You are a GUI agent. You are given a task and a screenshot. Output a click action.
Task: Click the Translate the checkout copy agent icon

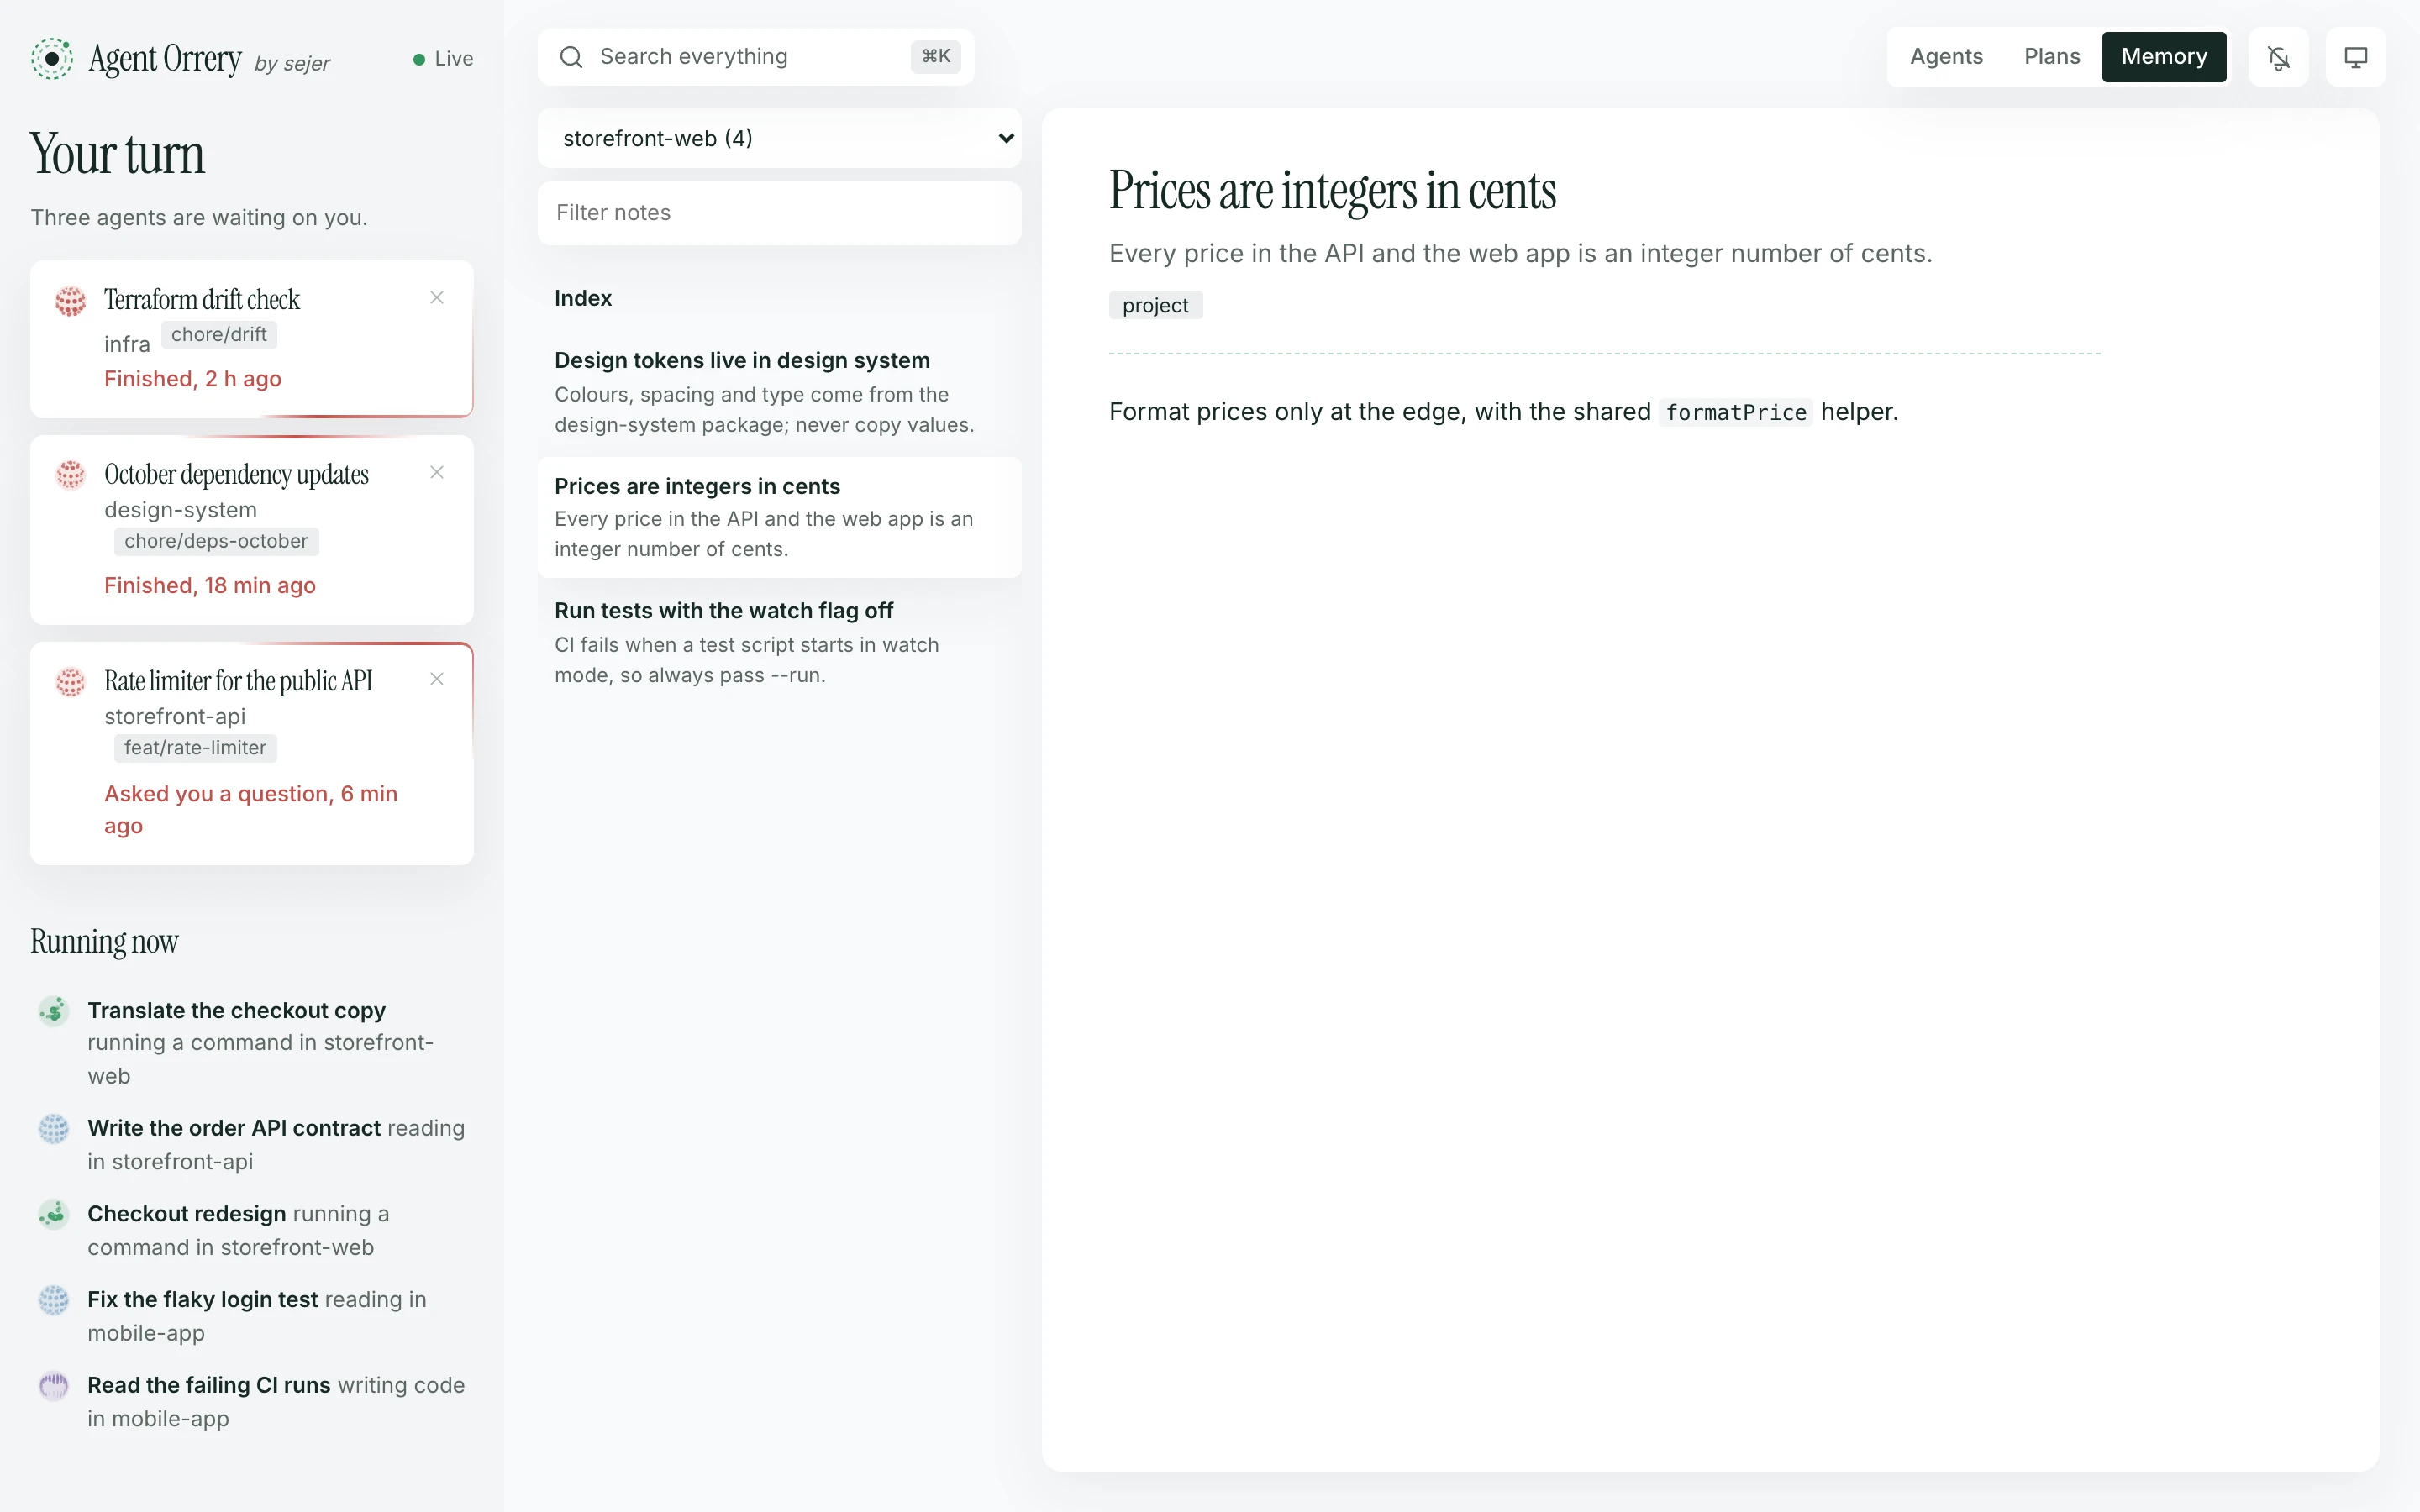pyautogui.click(x=54, y=1011)
